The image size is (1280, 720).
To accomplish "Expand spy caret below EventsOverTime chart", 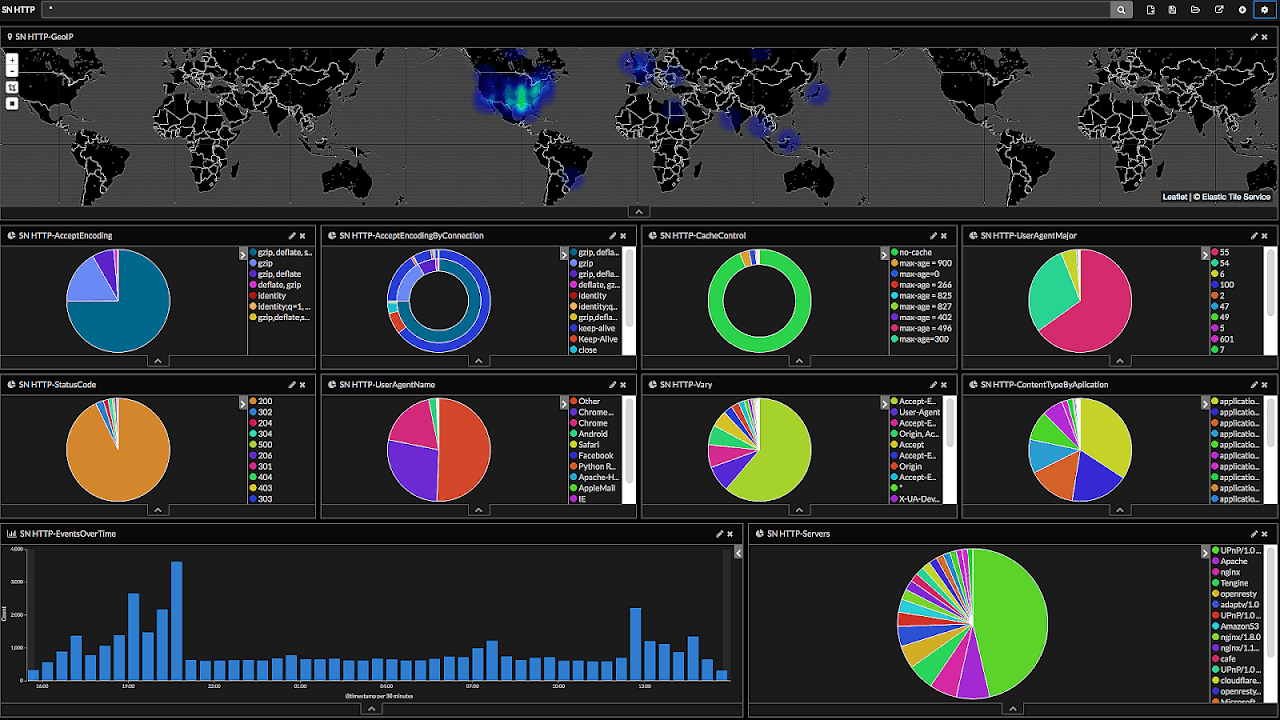I will coord(371,708).
